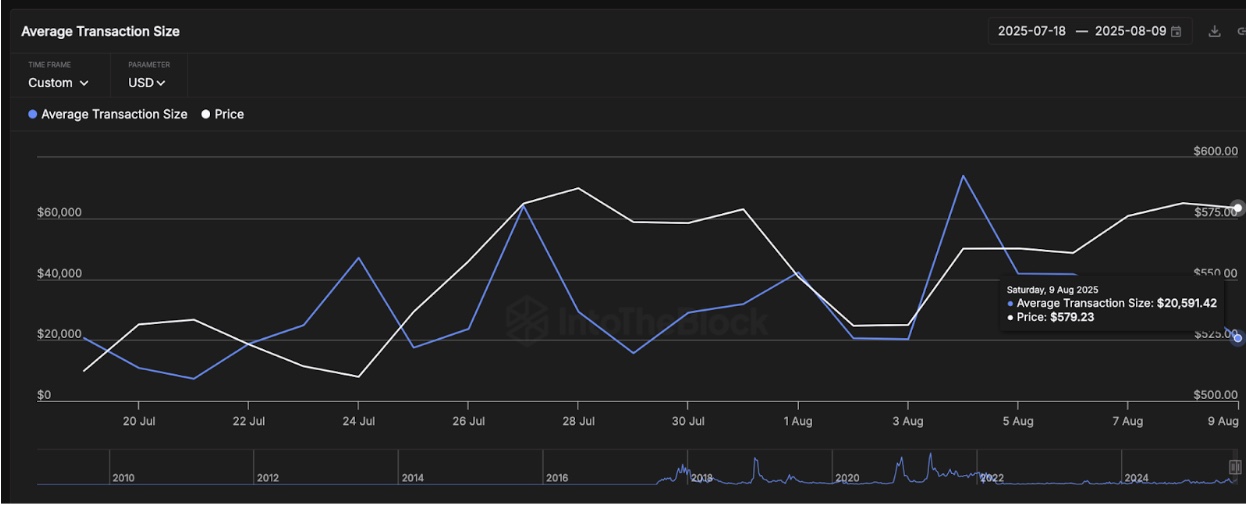1246x506 pixels.
Task: Click the chart title Average Transaction Size
Action: click(100, 31)
